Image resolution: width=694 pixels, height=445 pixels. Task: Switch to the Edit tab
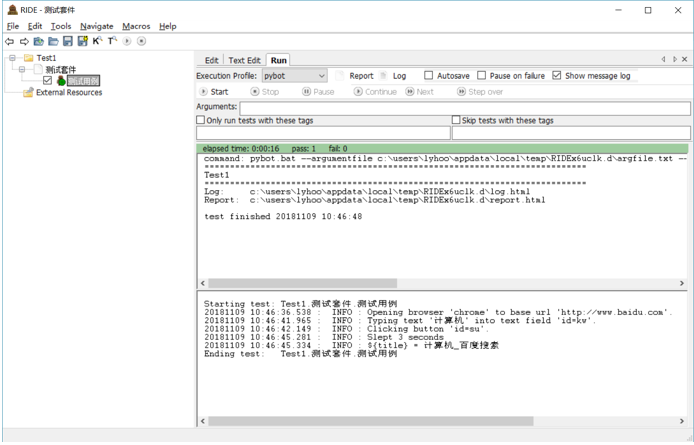212,60
